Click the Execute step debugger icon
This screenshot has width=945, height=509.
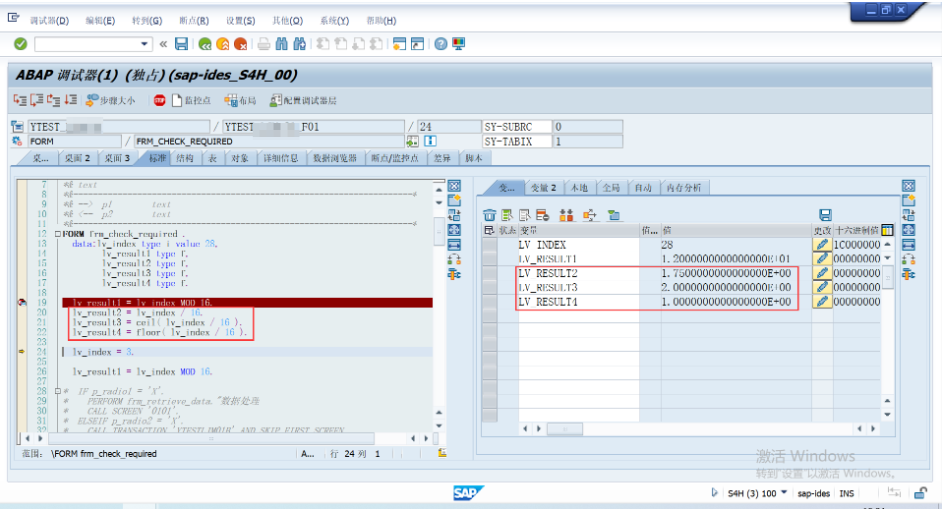click(x=37, y=100)
